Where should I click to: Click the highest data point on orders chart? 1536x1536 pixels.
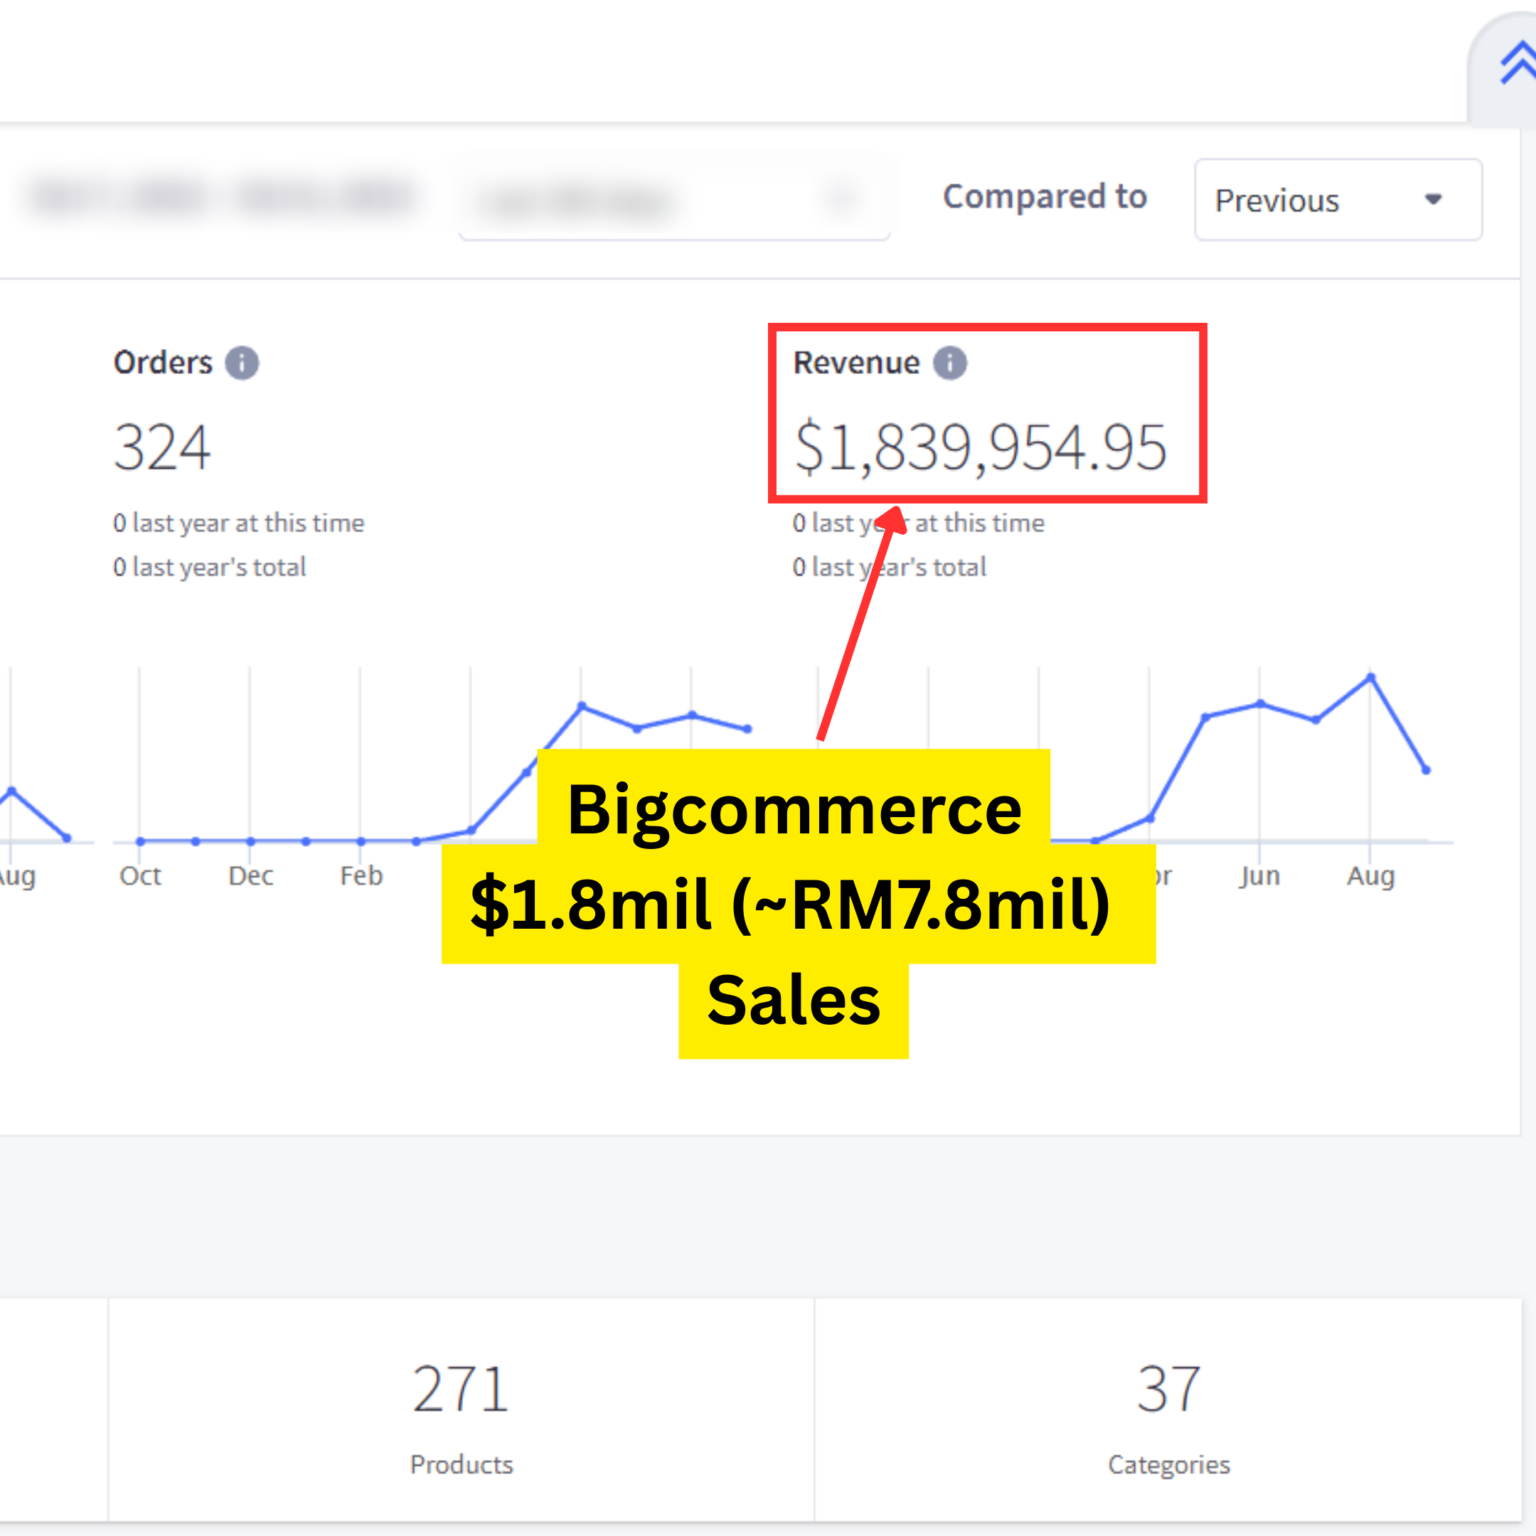tap(582, 706)
